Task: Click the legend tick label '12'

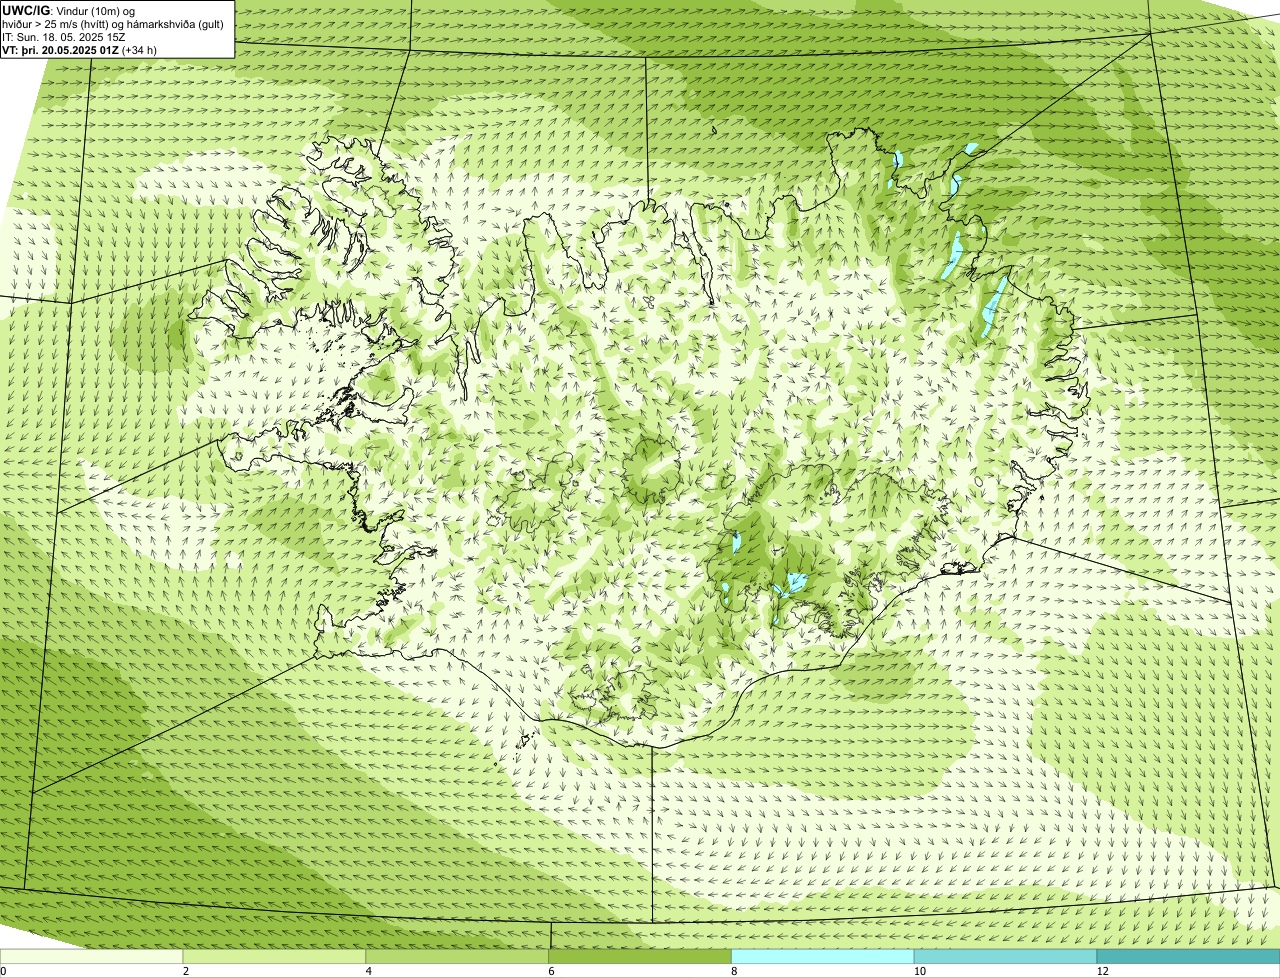Action: click(x=1102, y=971)
